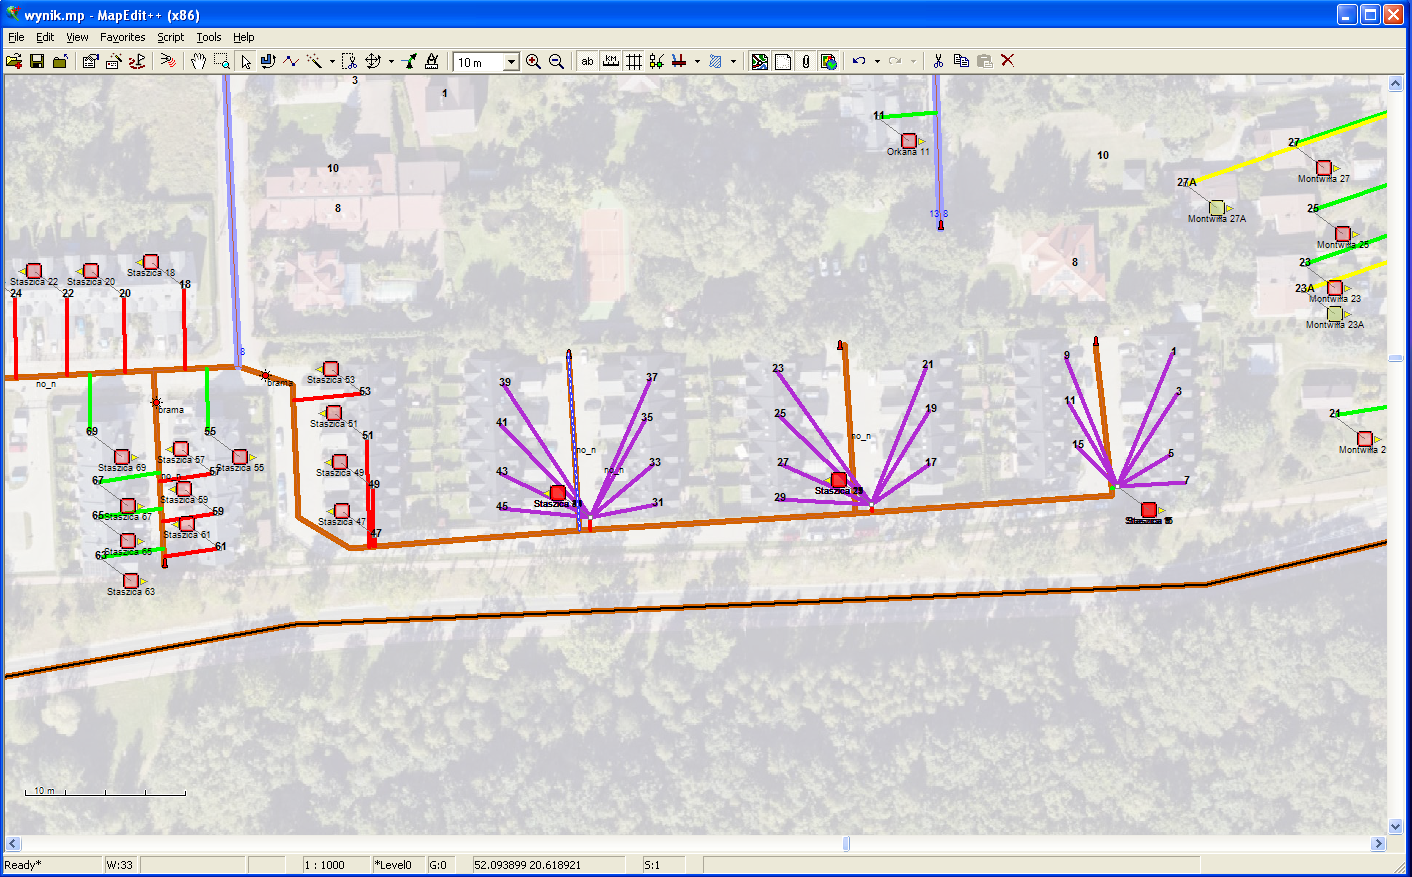Click the zoom in magnifier
This screenshot has width=1412, height=877.
coord(534,61)
